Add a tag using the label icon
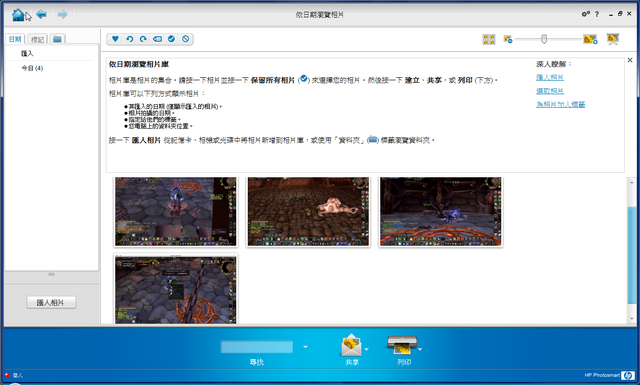 click(157, 39)
